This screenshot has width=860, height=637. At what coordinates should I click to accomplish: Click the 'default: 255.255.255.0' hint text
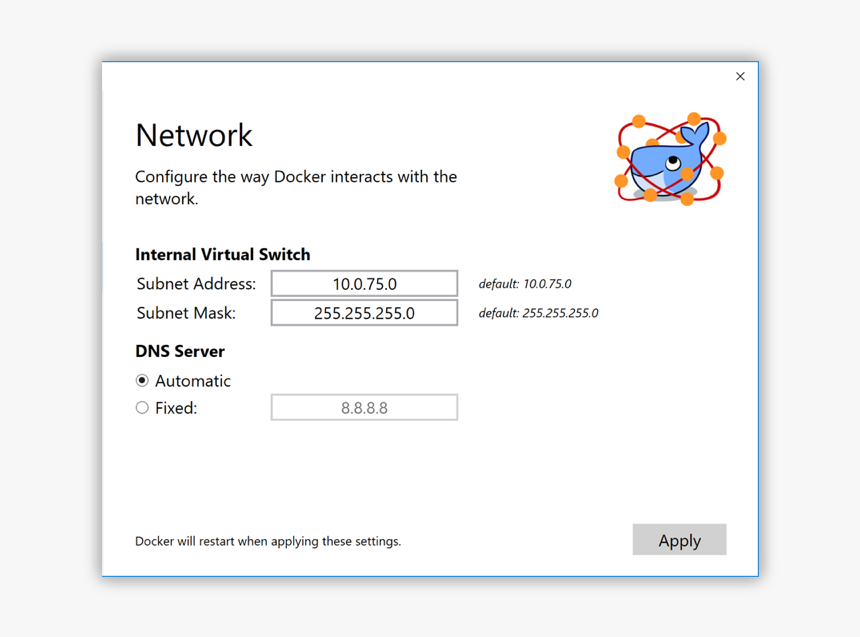(x=538, y=313)
